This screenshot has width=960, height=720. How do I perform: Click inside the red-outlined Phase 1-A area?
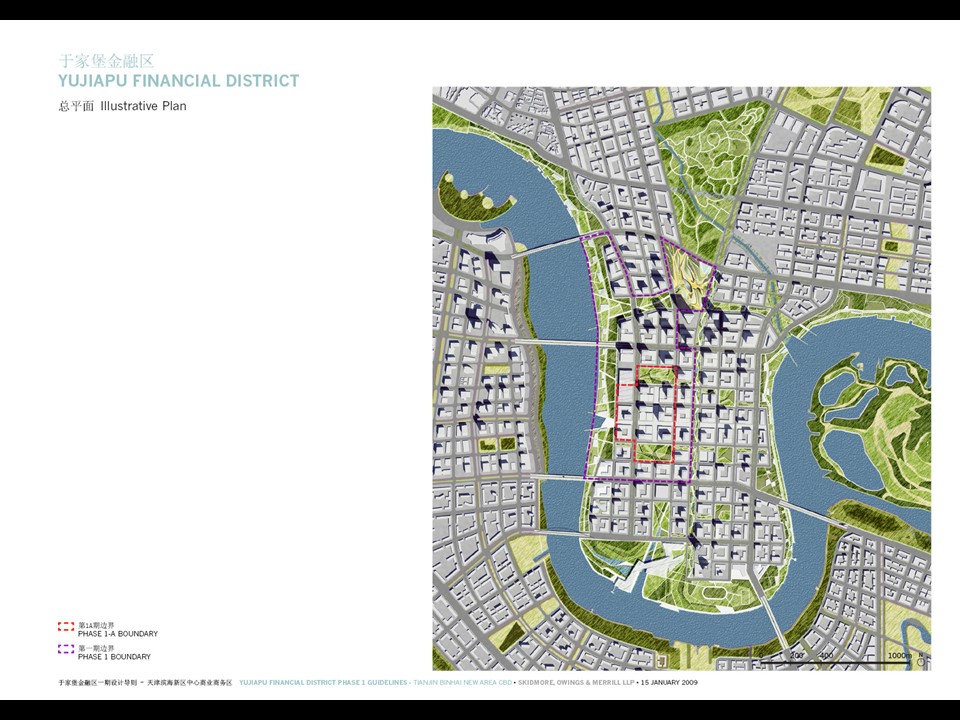point(655,415)
